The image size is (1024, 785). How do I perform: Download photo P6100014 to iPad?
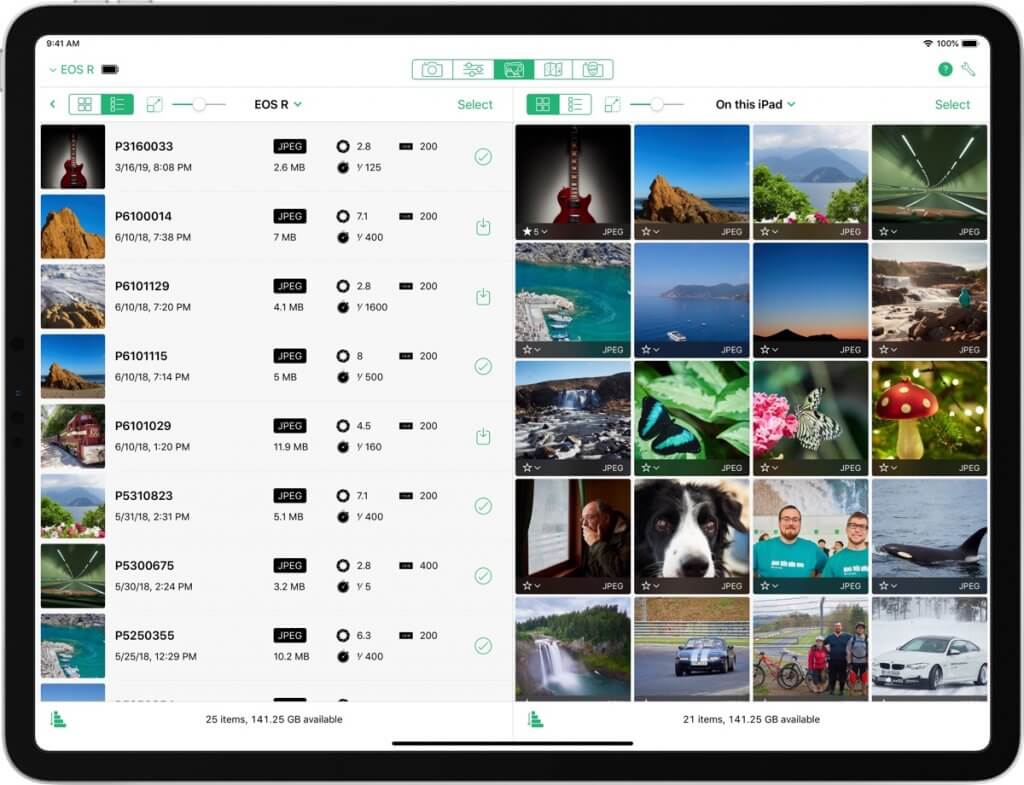[483, 227]
